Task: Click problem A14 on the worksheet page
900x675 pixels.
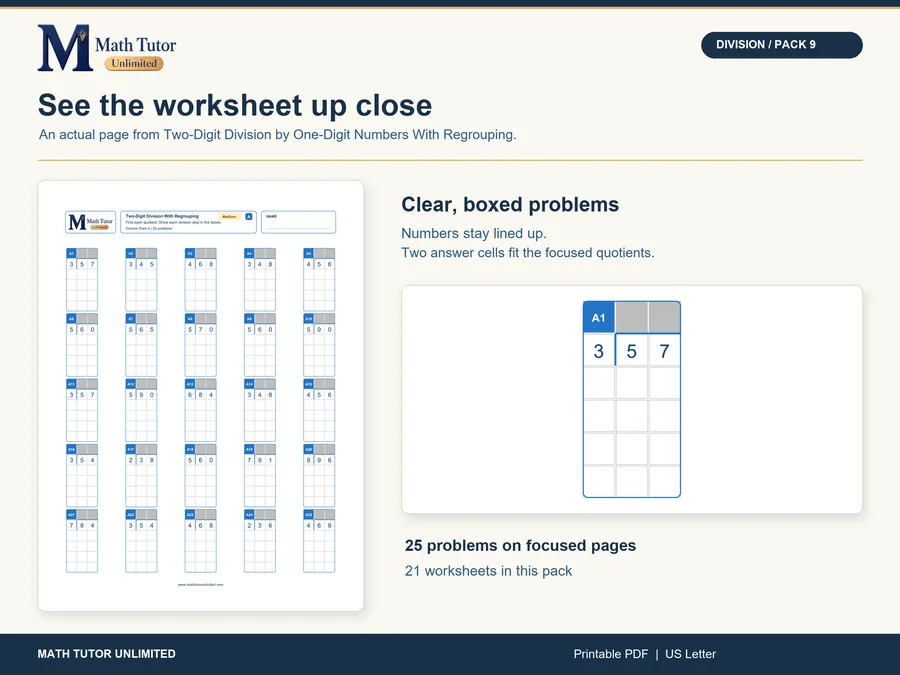Action: coord(259,410)
